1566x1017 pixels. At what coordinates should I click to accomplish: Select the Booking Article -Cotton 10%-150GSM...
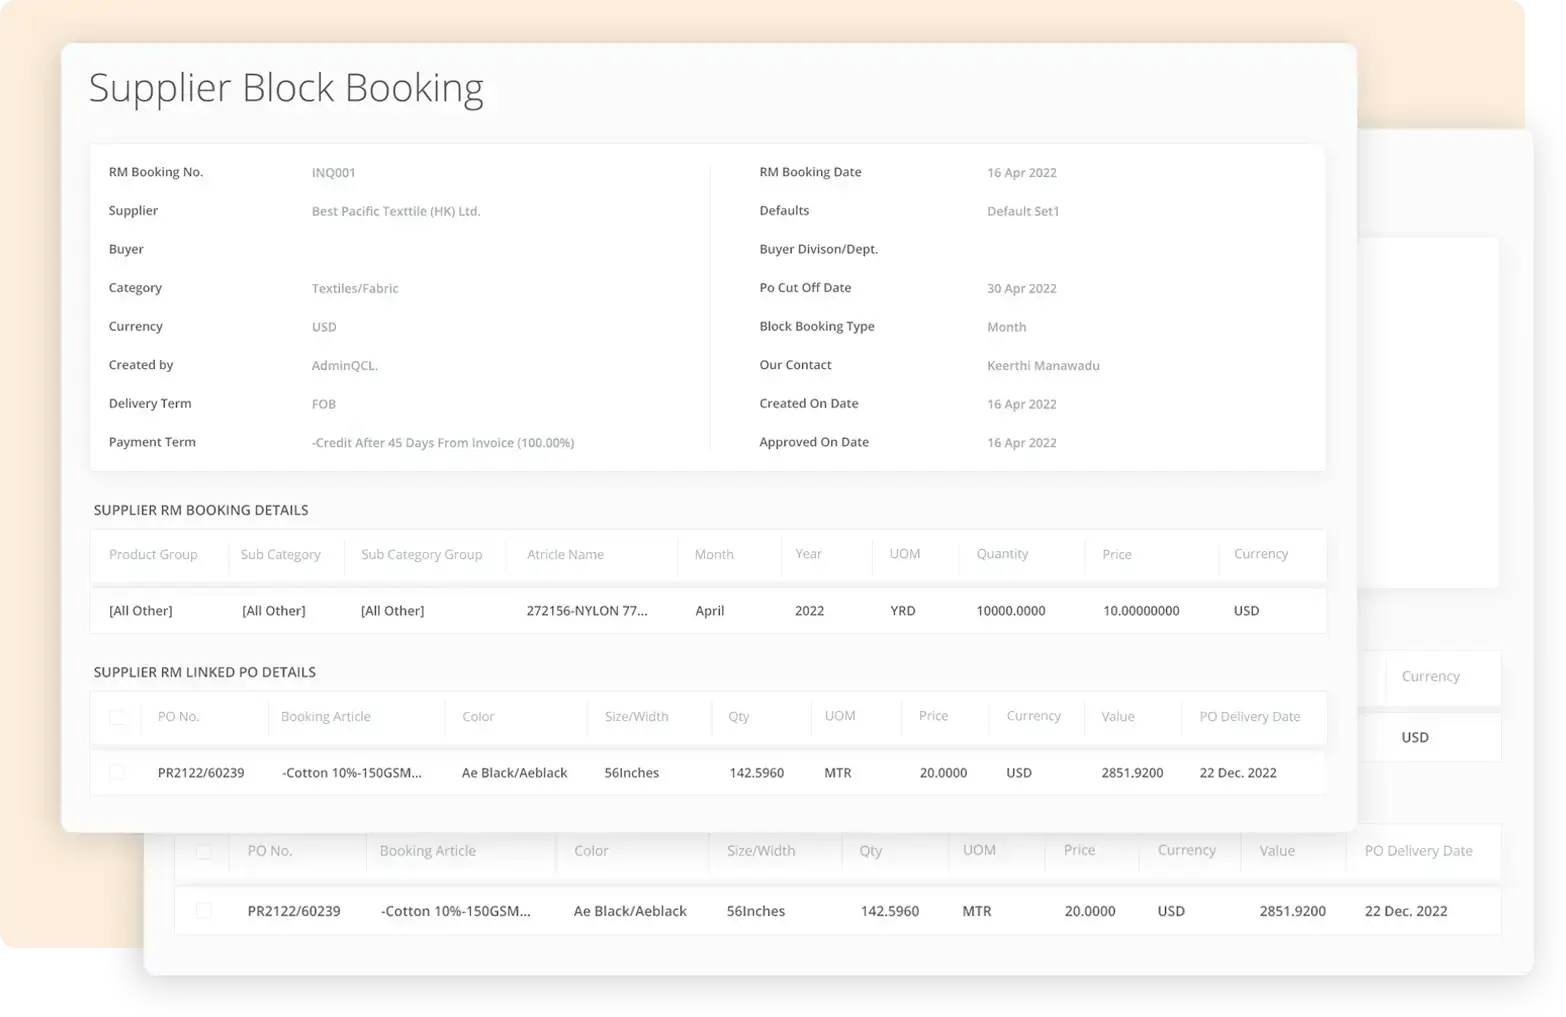[352, 772]
